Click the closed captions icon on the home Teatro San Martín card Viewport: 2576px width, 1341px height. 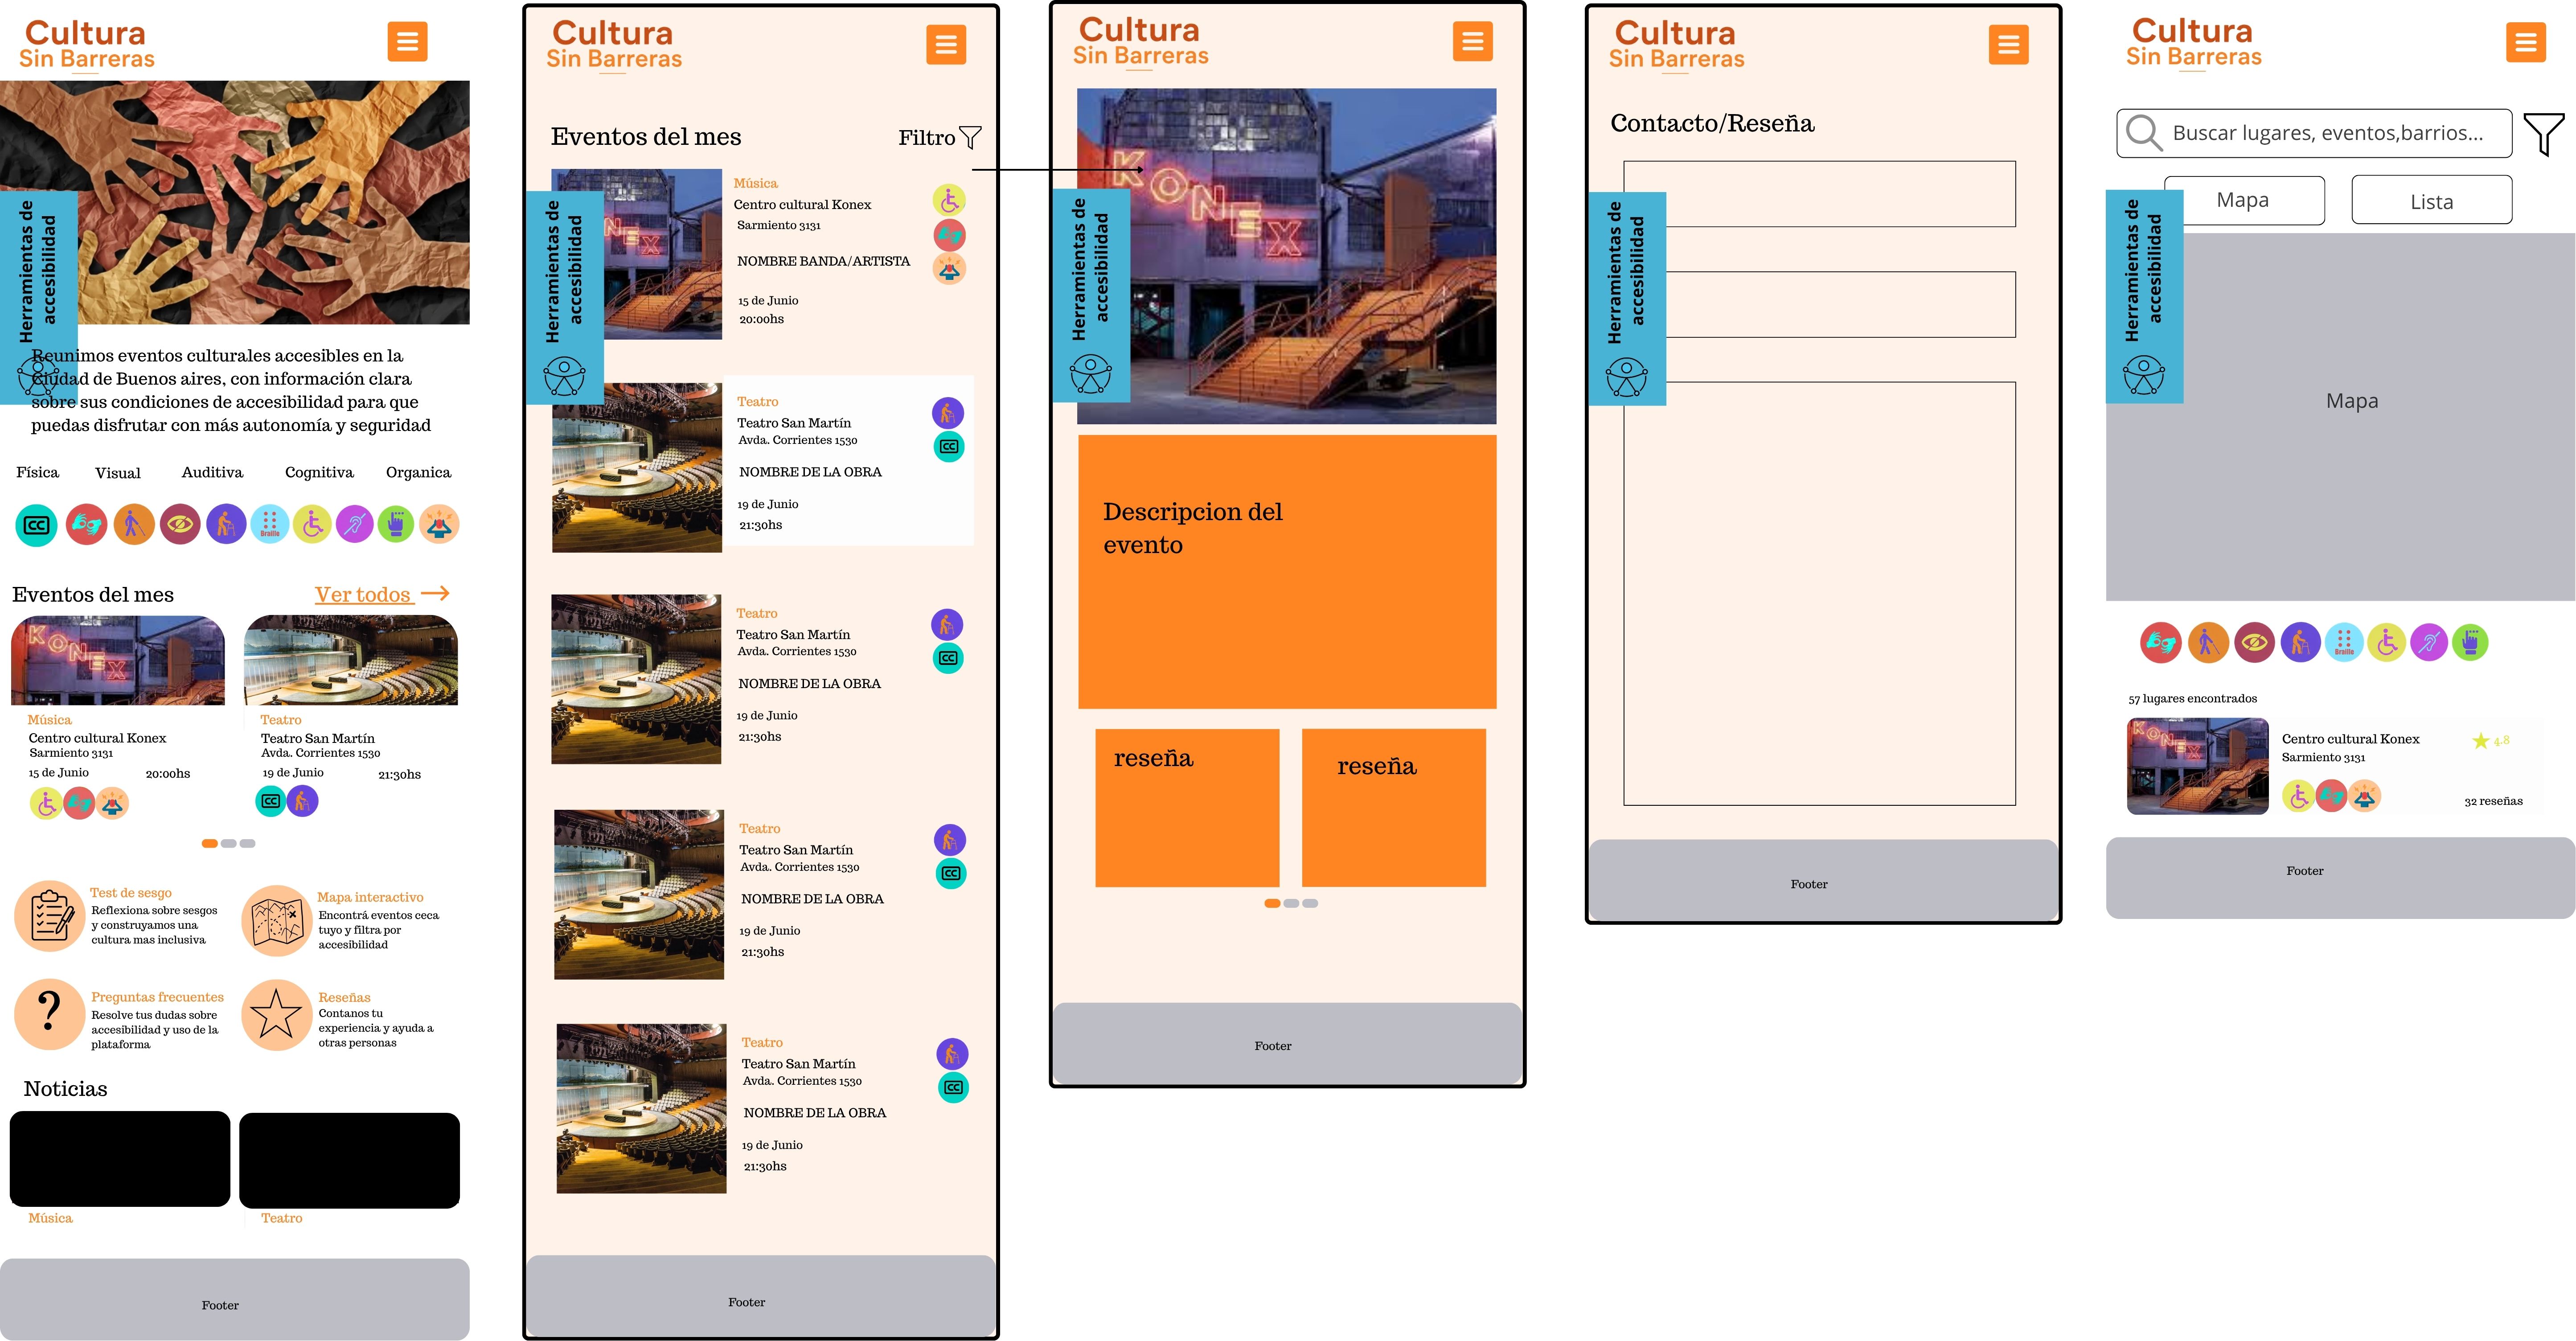[271, 801]
